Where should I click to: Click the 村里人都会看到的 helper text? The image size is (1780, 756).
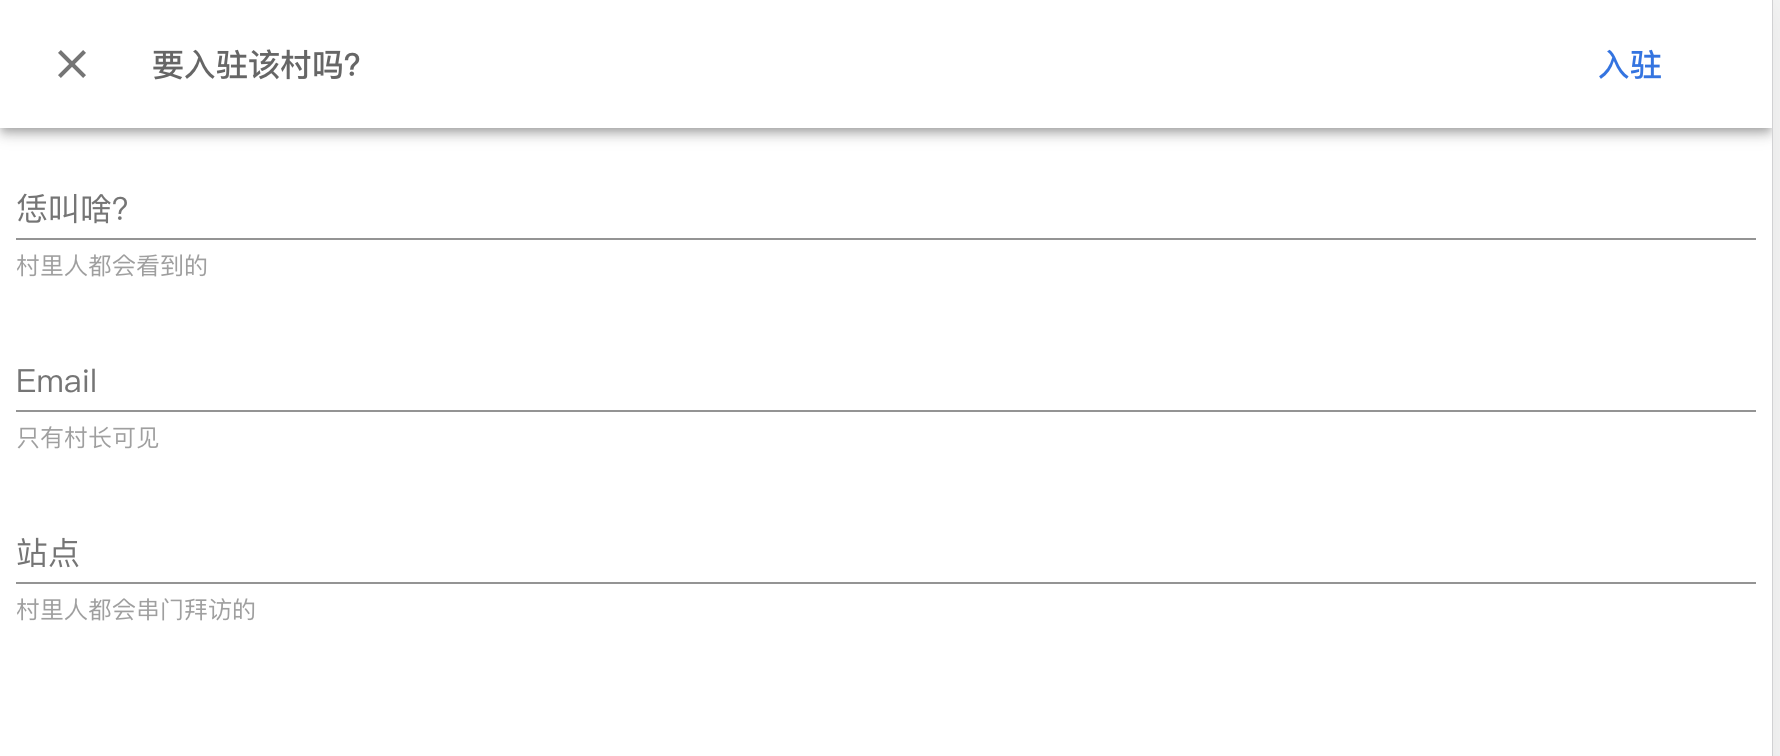(112, 266)
